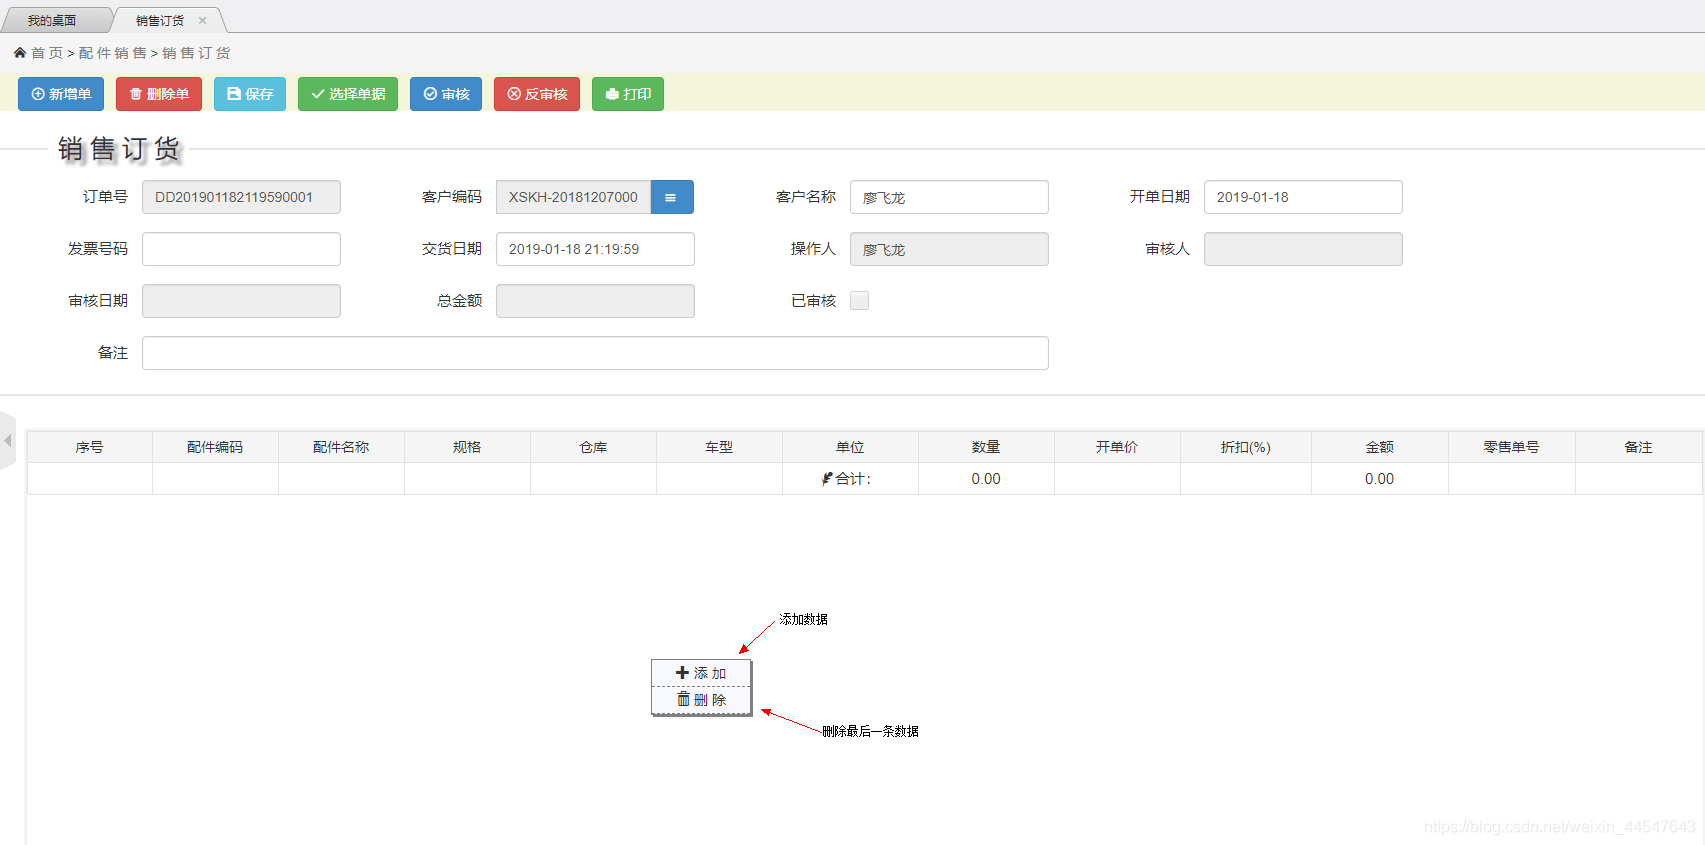The height and width of the screenshot is (845, 1705).
Task: Click the 规格 column header
Action: tap(467, 447)
